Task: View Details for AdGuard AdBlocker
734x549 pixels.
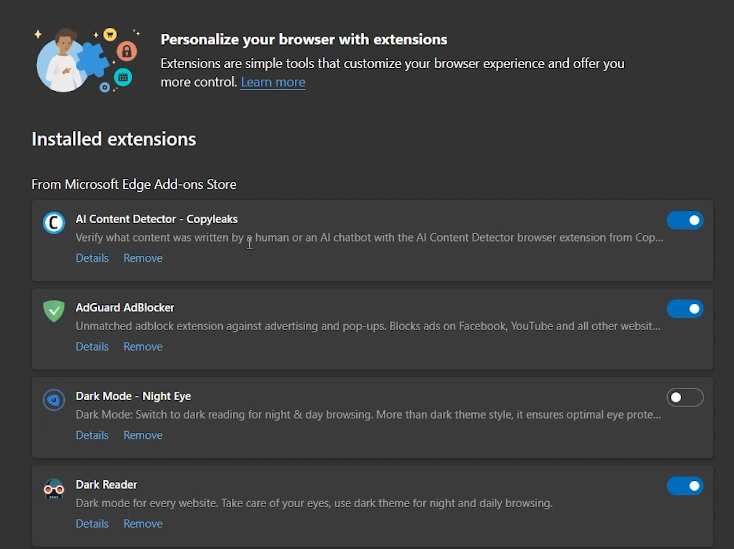Action: click(x=92, y=347)
